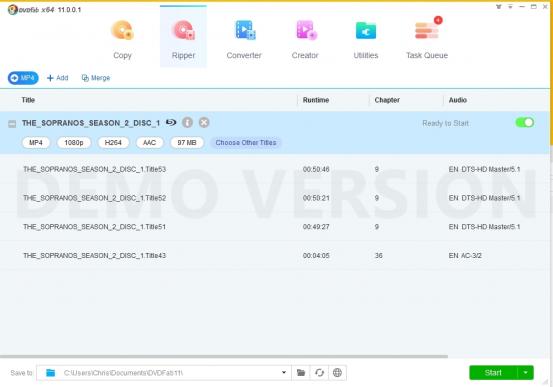Click Title53 audio EN DTS-HD Master
The image size is (553, 387).
point(484,169)
